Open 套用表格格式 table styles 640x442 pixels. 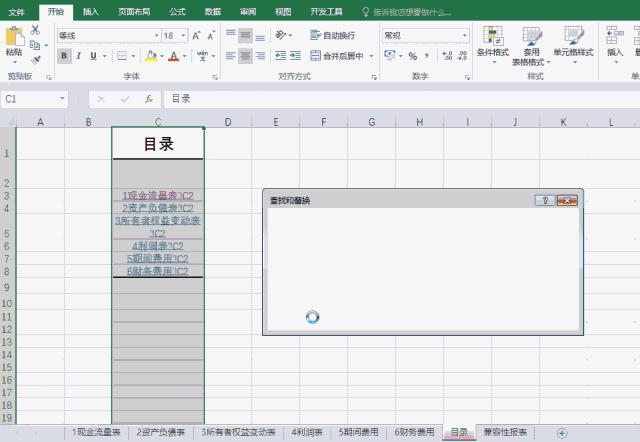(x=531, y=46)
